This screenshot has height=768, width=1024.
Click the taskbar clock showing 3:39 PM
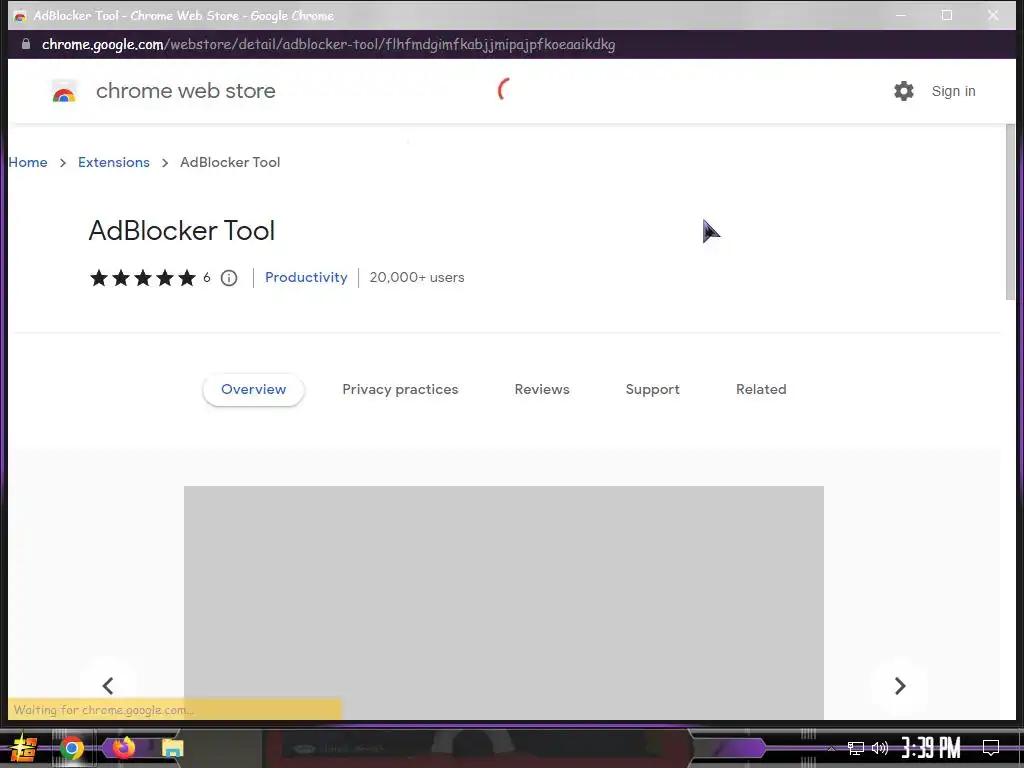coord(931,748)
